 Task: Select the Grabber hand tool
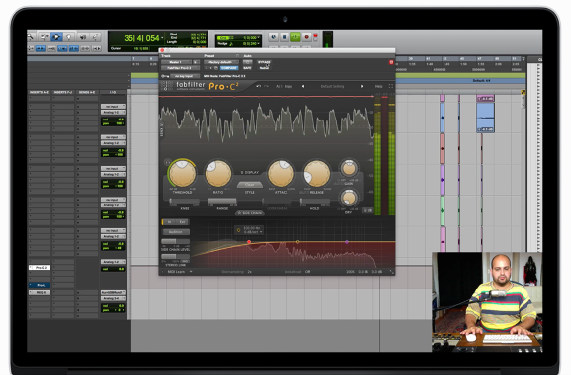(x=68, y=37)
